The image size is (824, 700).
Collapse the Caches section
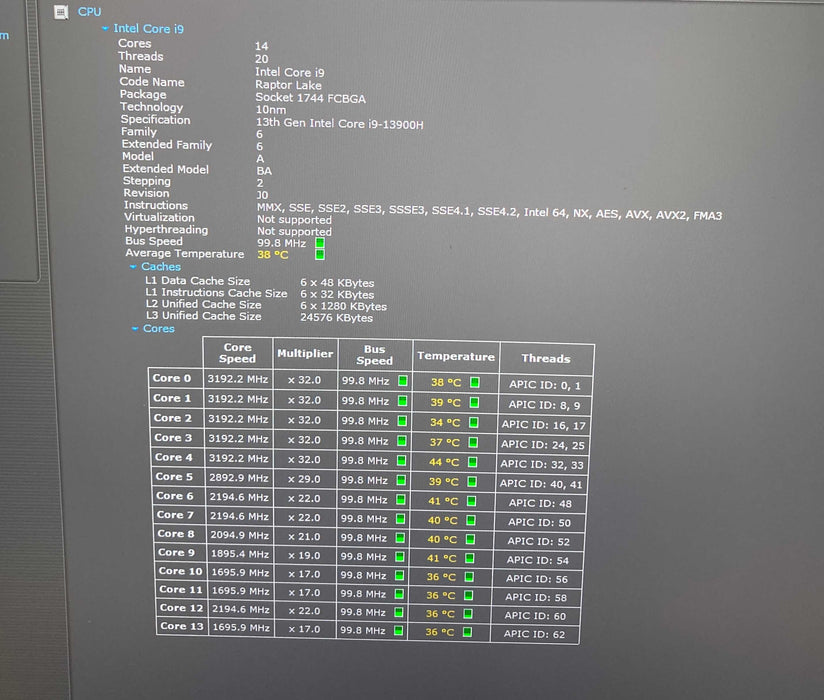(x=133, y=267)
